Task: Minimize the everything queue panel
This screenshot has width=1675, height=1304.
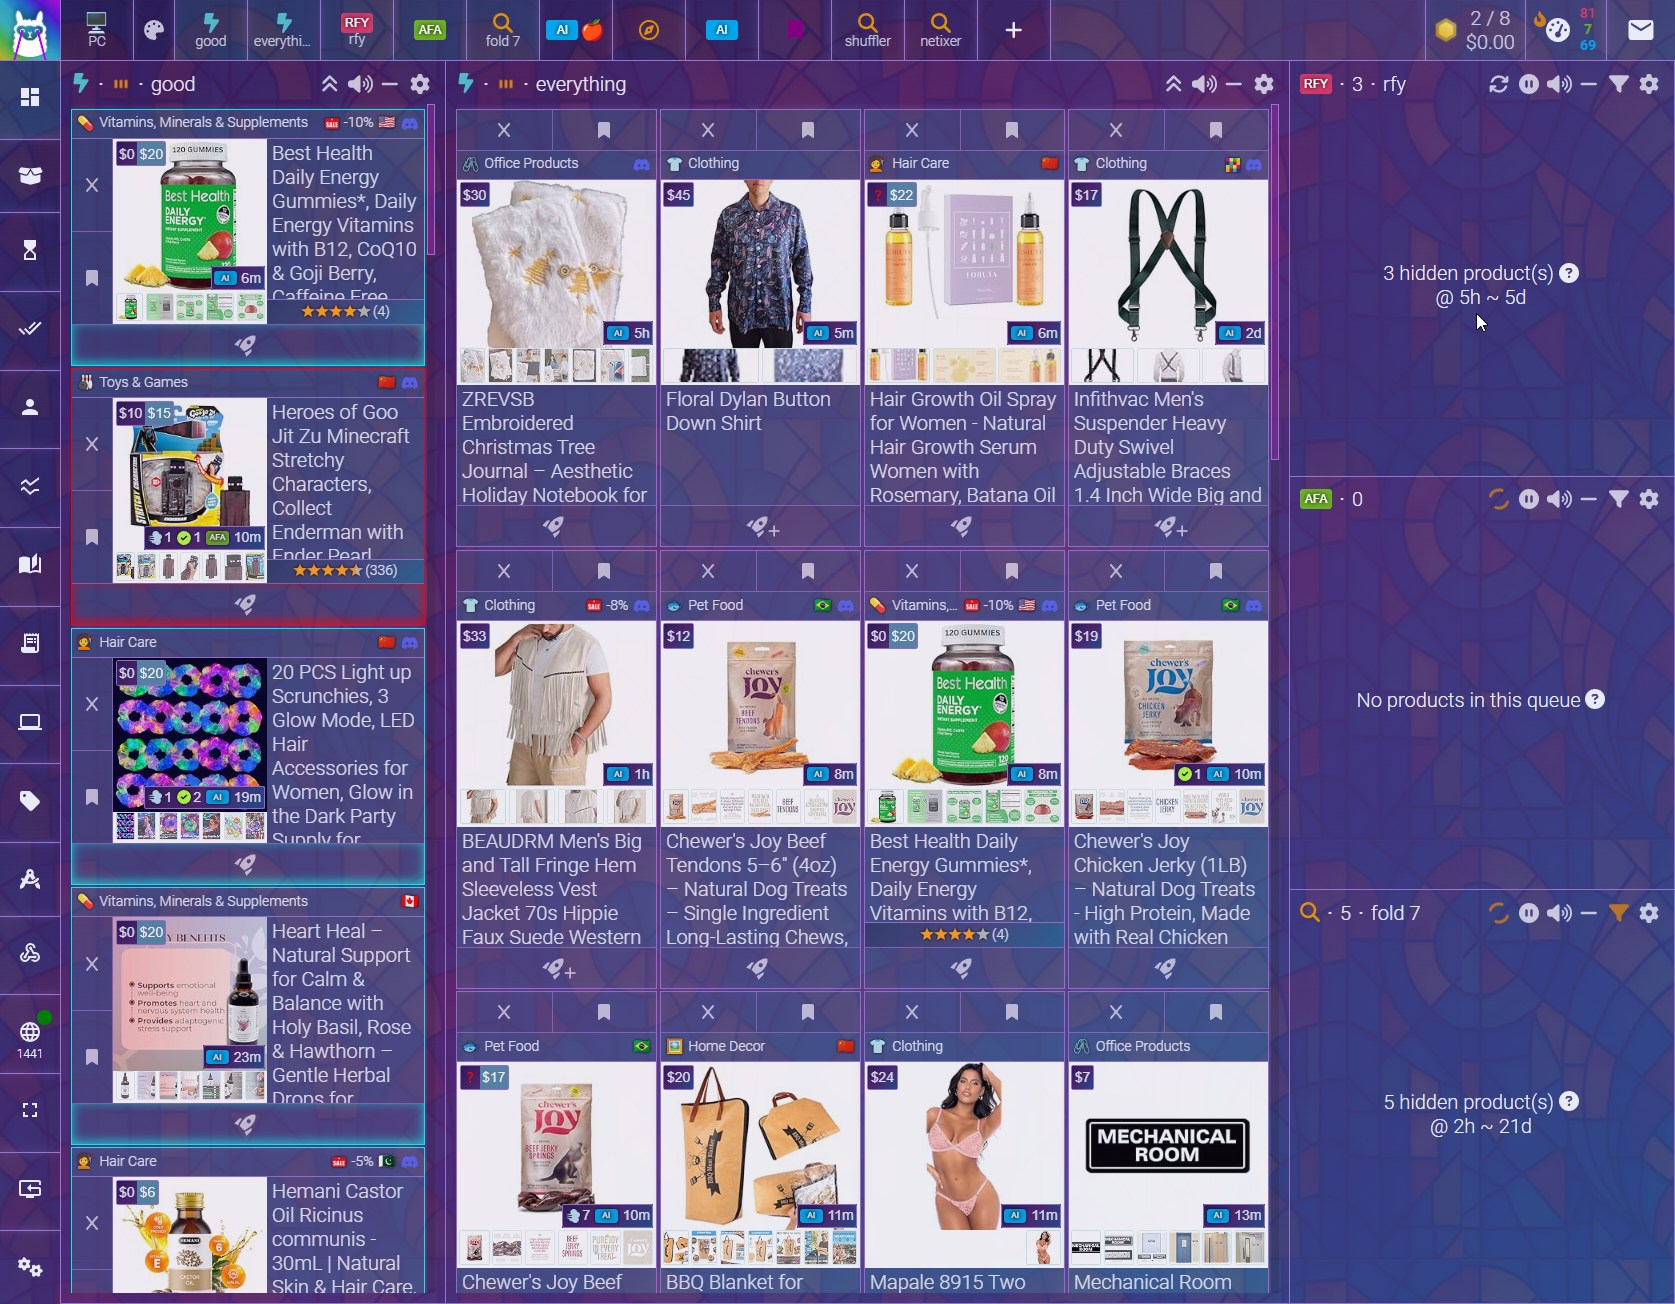Action: 1235,84
